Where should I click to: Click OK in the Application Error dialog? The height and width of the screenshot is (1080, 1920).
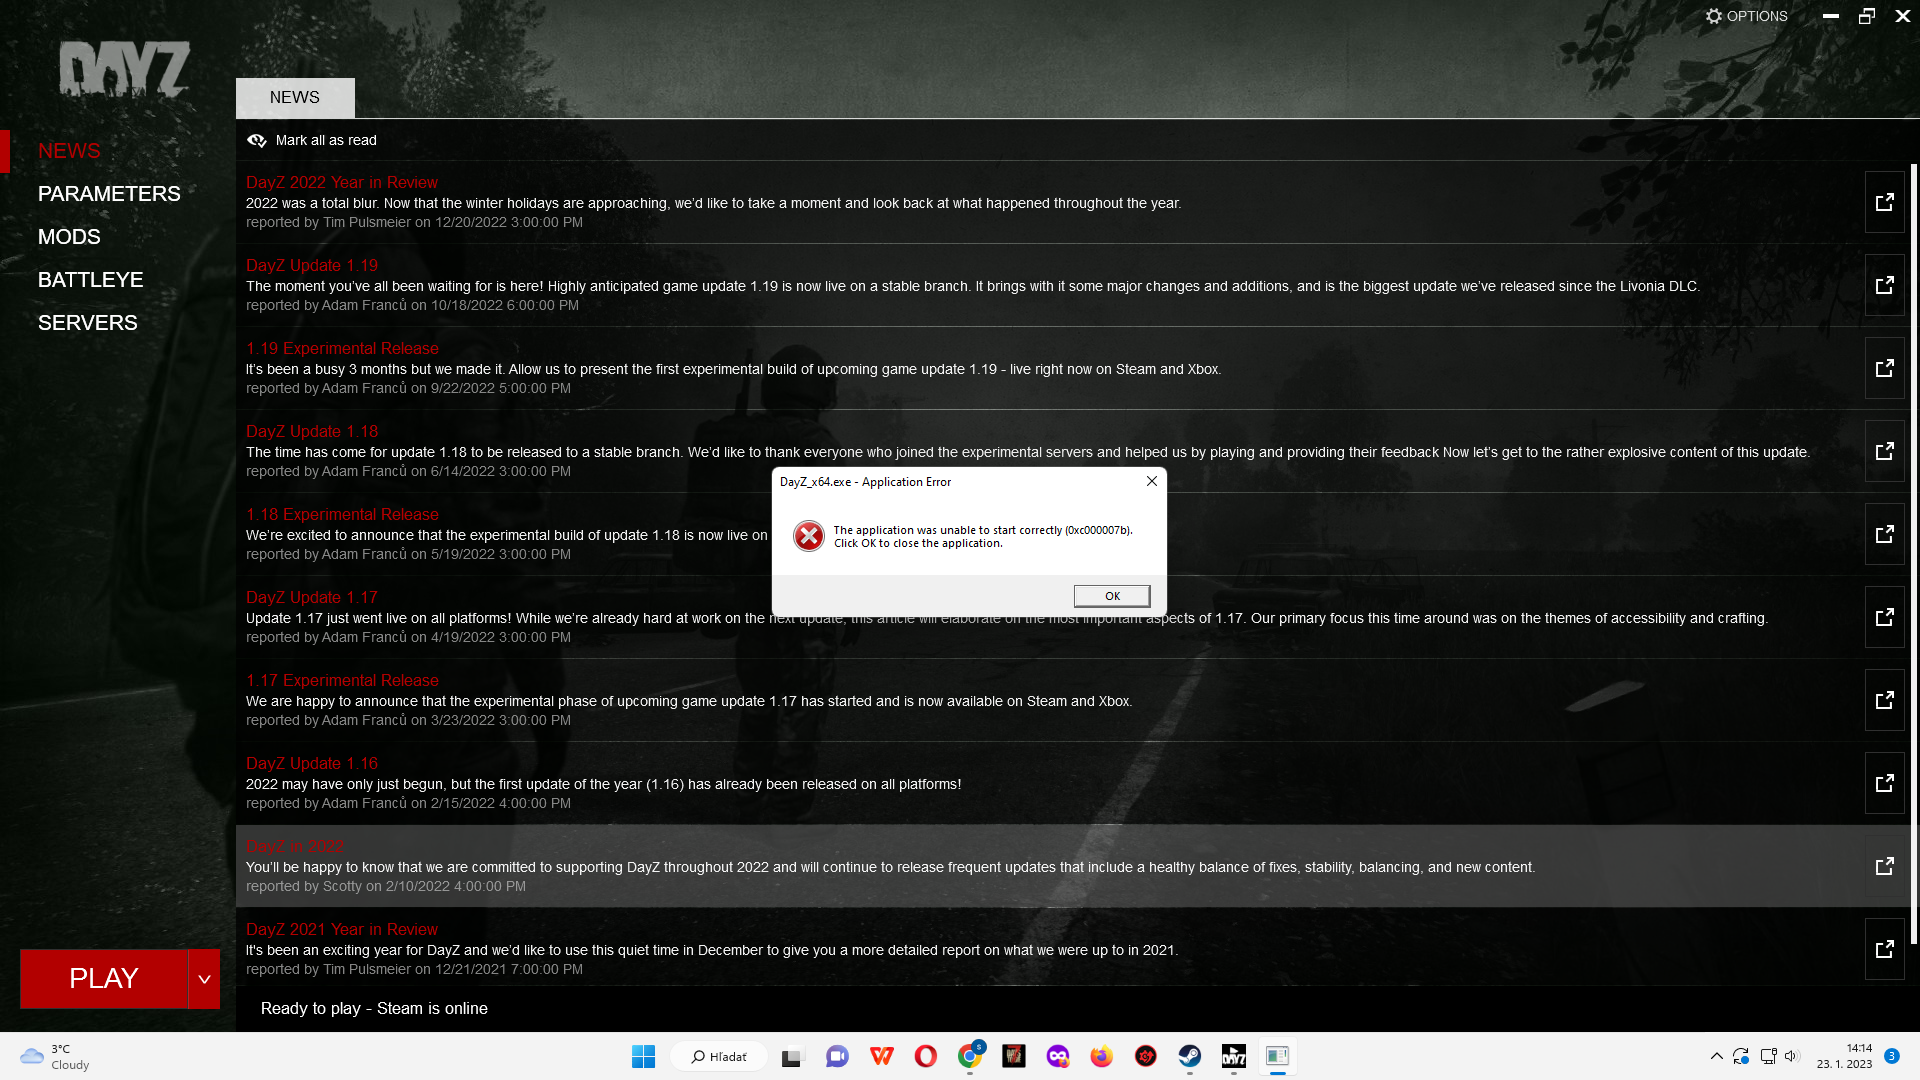tap(1112, 596)
